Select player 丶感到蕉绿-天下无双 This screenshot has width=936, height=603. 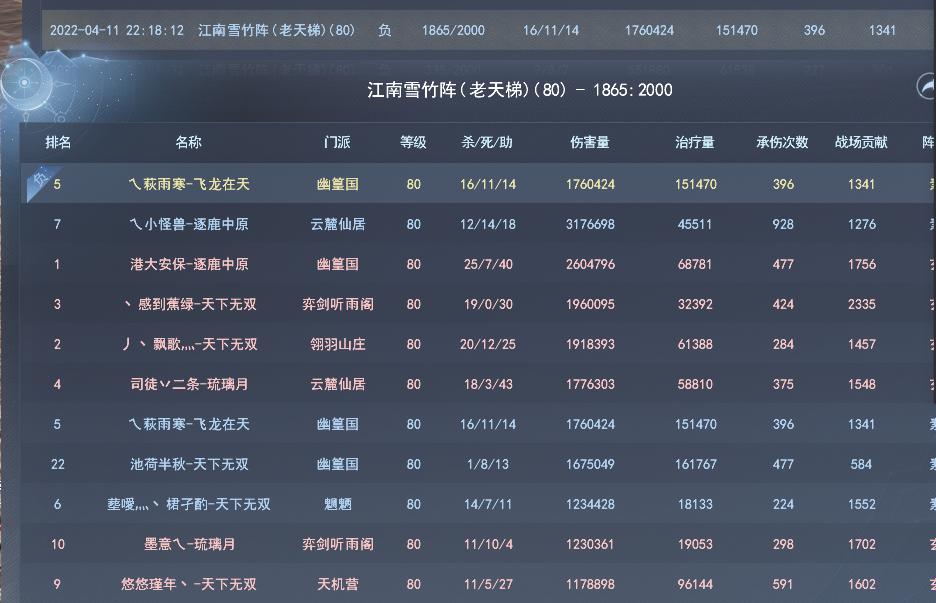coord(189,304)
